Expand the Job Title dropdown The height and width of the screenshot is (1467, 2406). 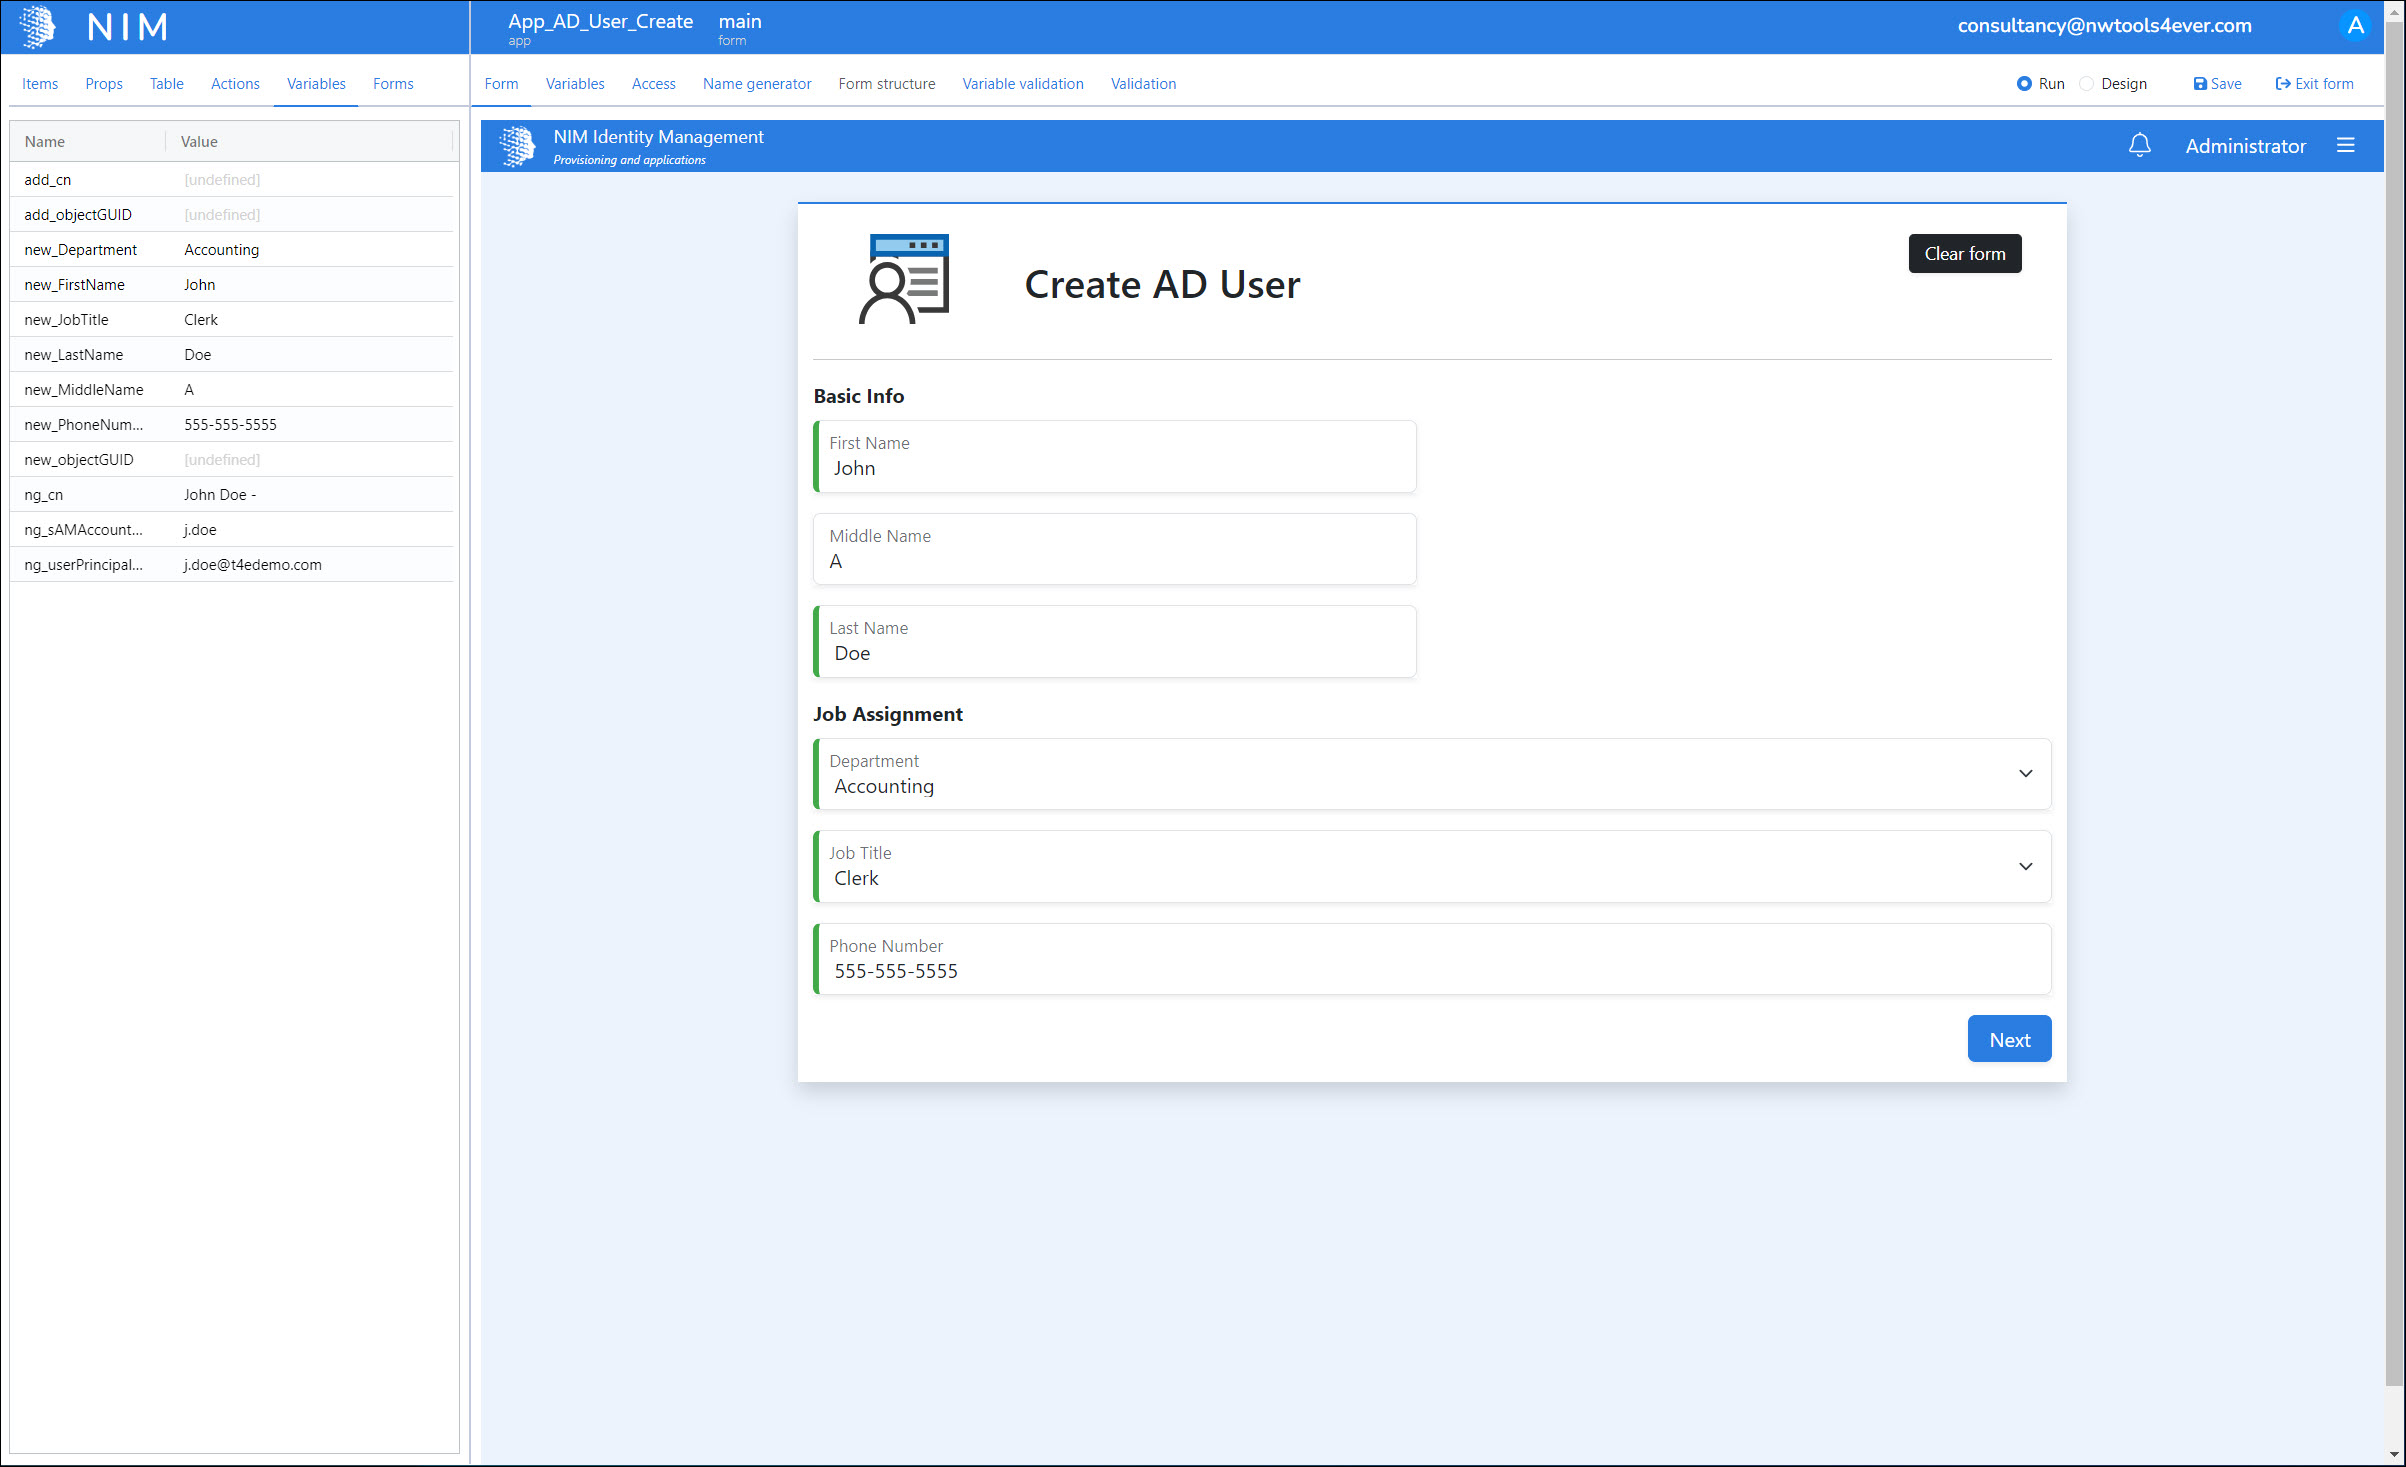(2025, 867)
